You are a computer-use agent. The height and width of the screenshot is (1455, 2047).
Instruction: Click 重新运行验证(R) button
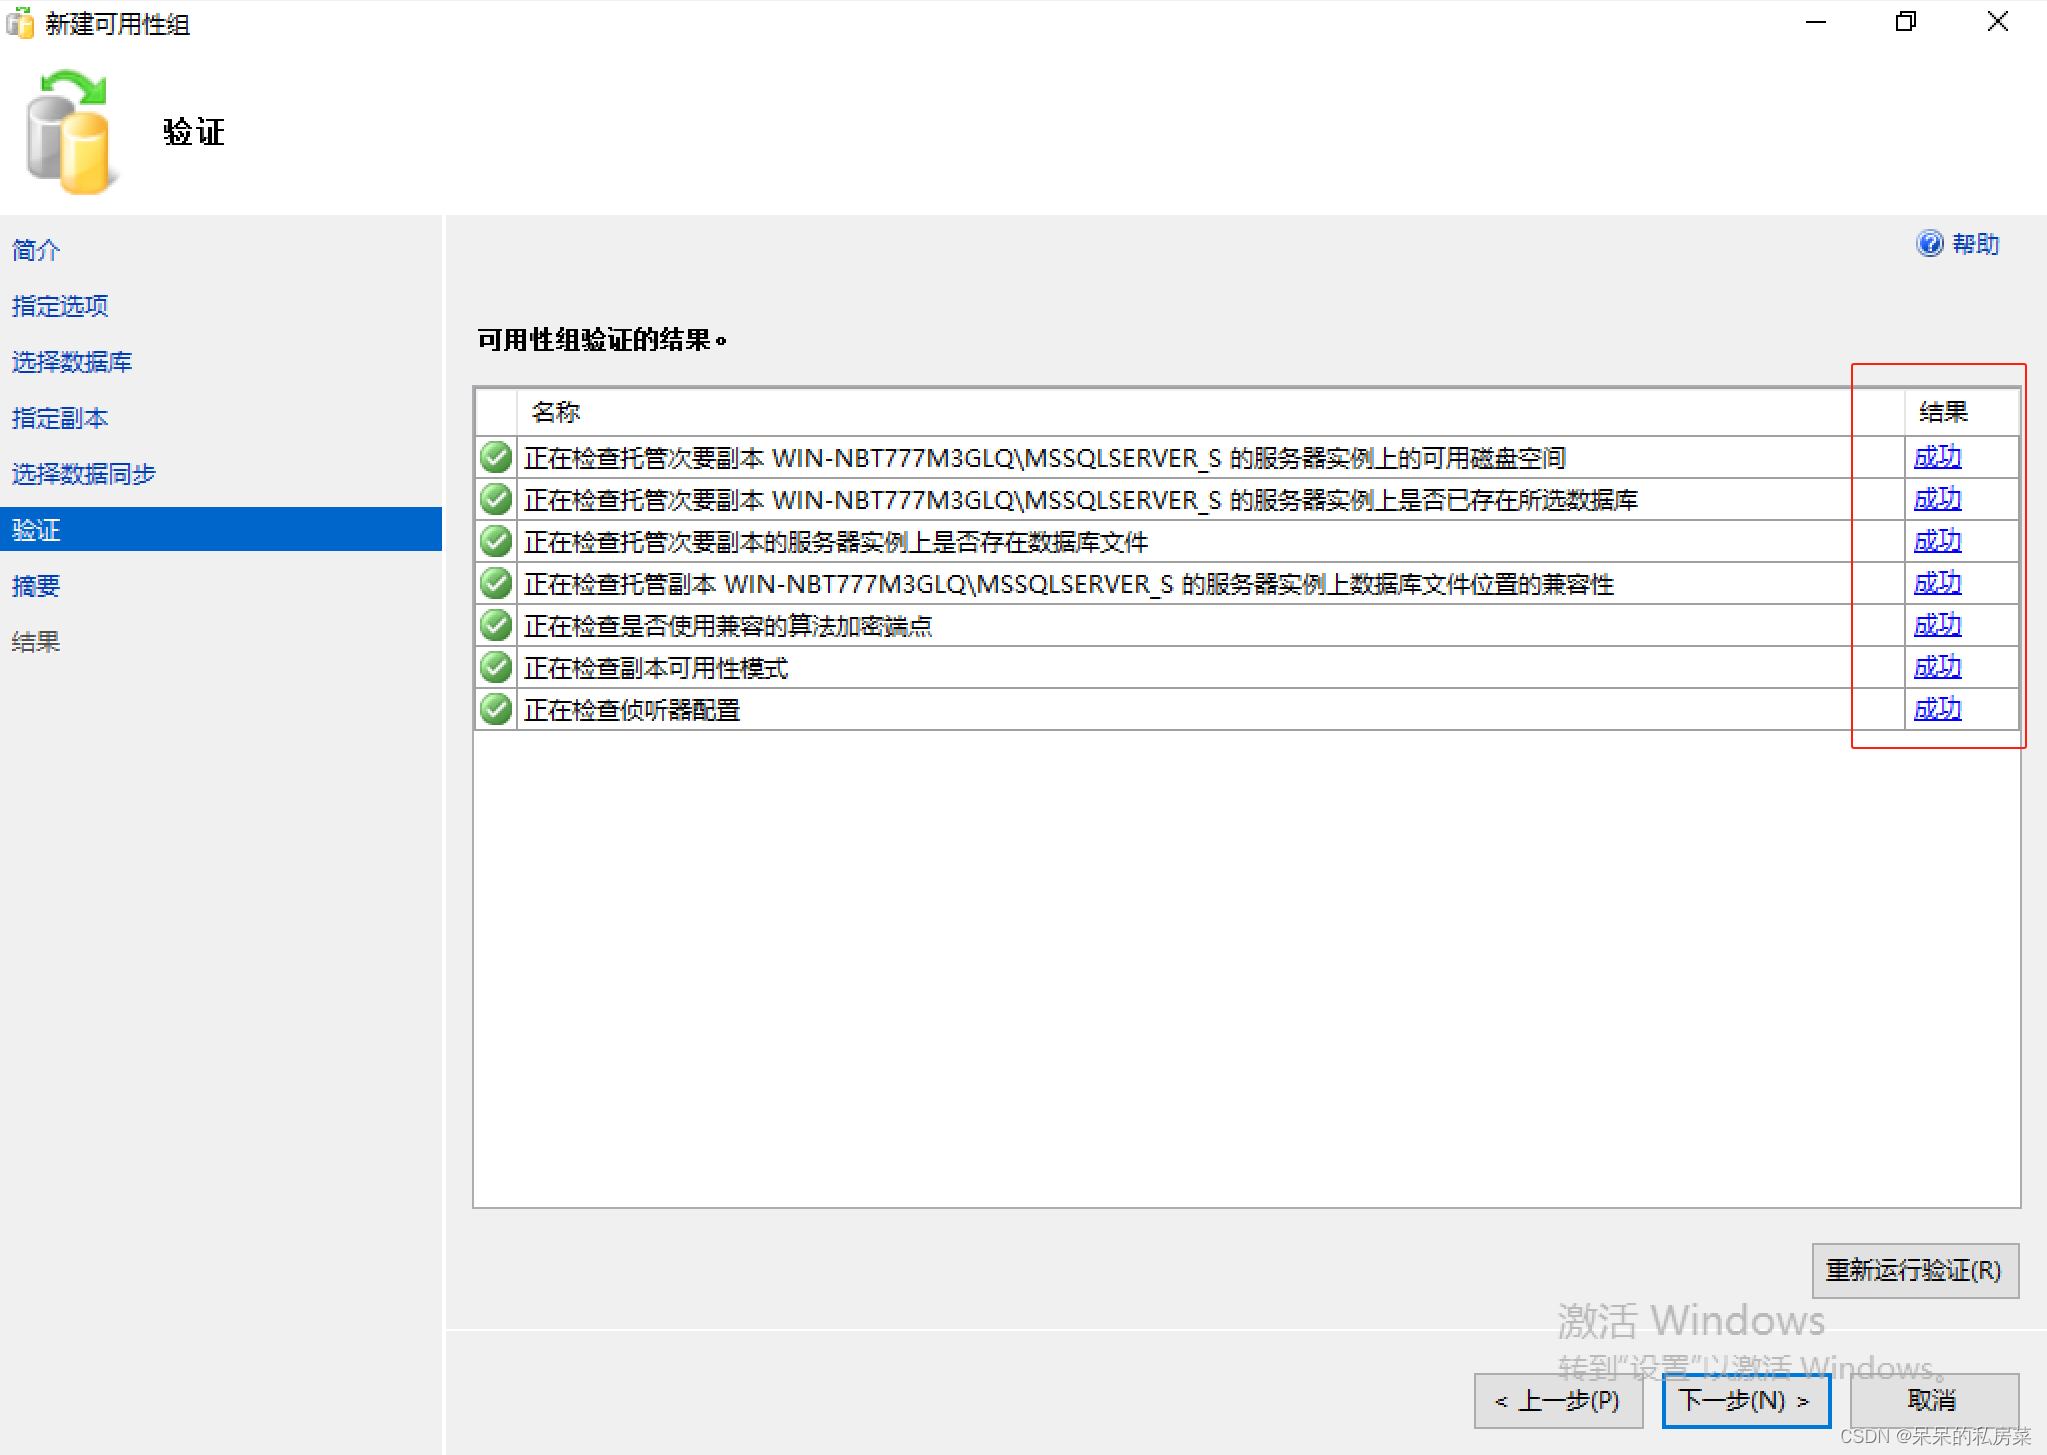(x=1915, y=1271)
